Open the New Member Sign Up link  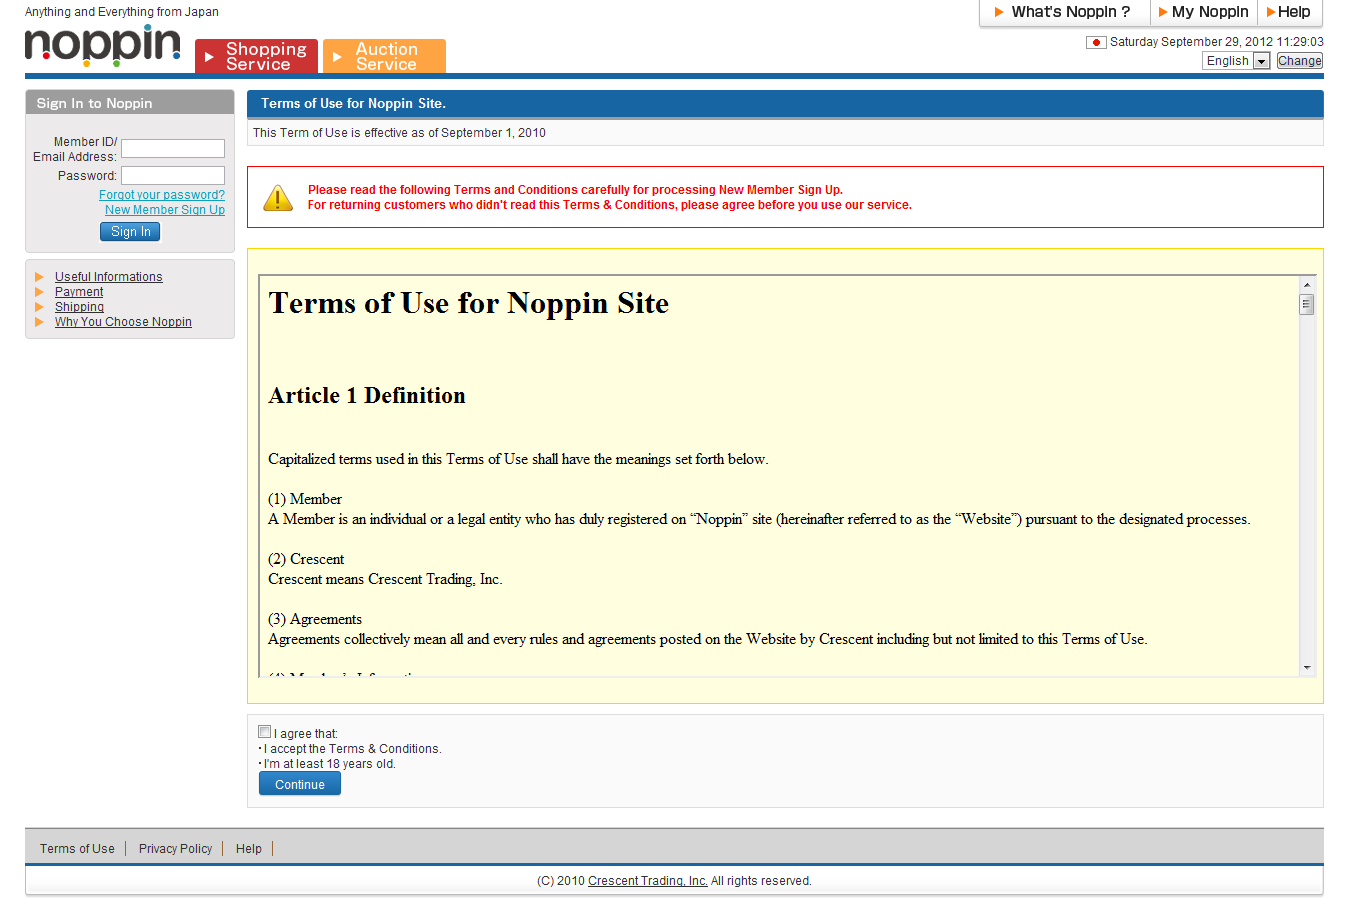pos(165,210)
